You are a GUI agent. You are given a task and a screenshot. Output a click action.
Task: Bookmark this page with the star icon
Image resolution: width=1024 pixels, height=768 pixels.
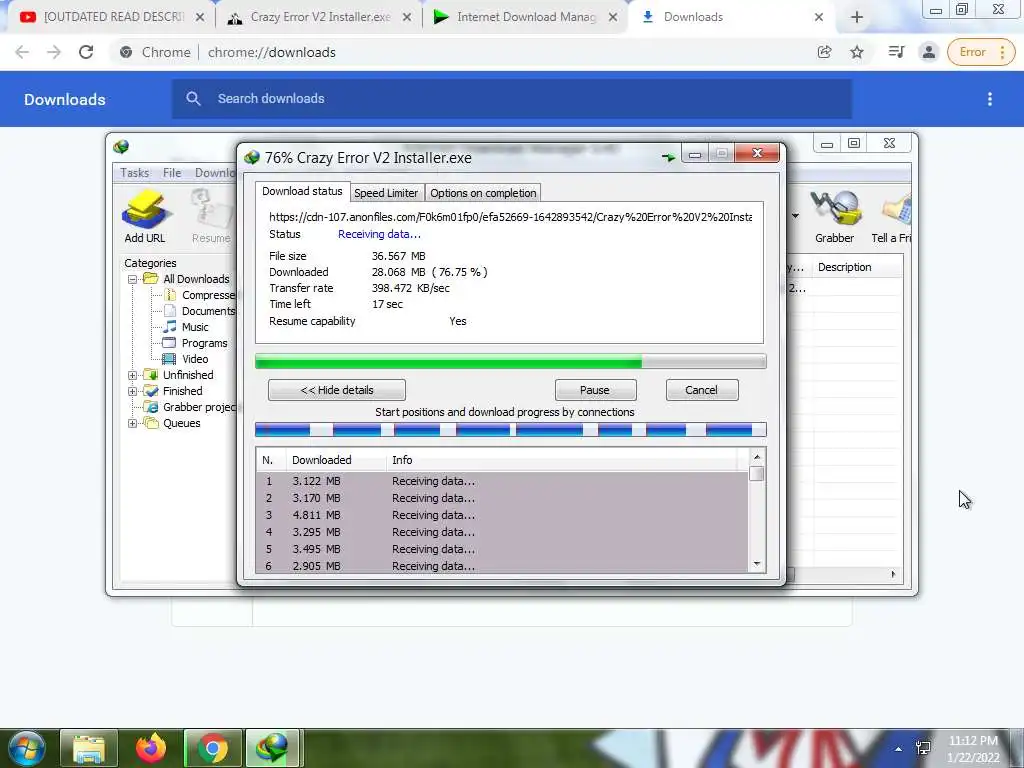click(x=857, y=52)
